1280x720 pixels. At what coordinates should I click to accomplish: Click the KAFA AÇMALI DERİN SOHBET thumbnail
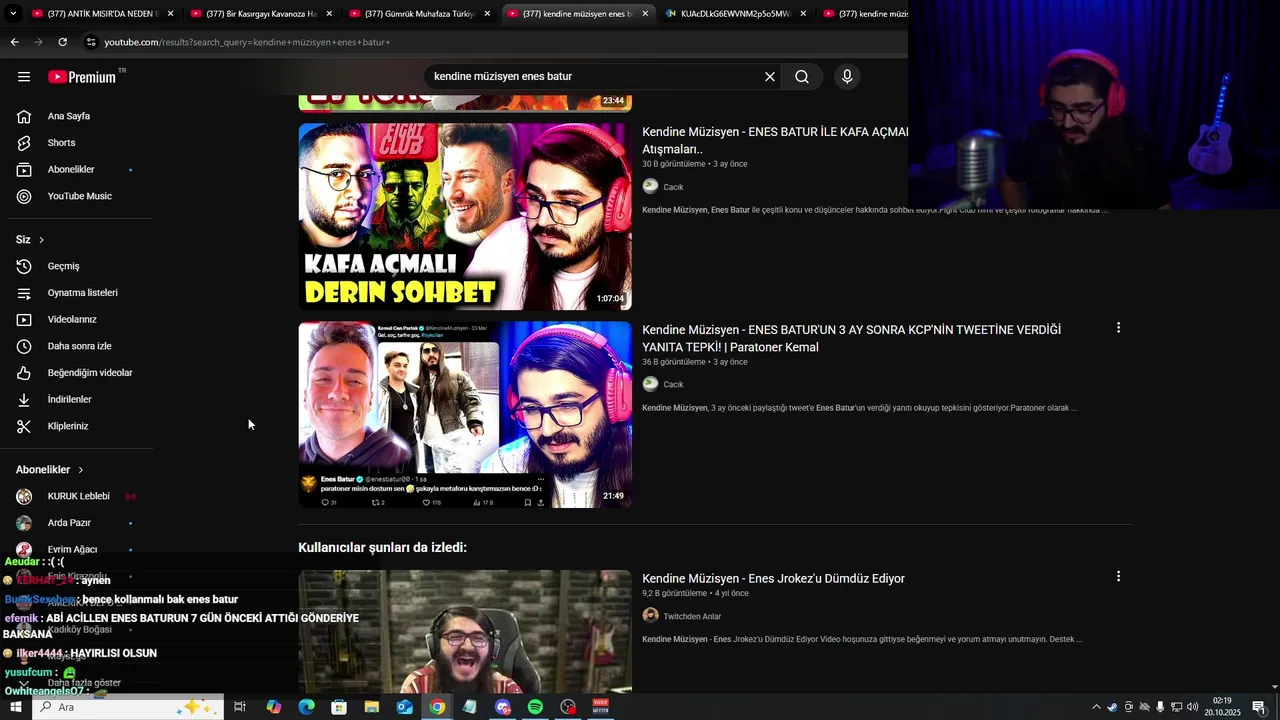465,216
